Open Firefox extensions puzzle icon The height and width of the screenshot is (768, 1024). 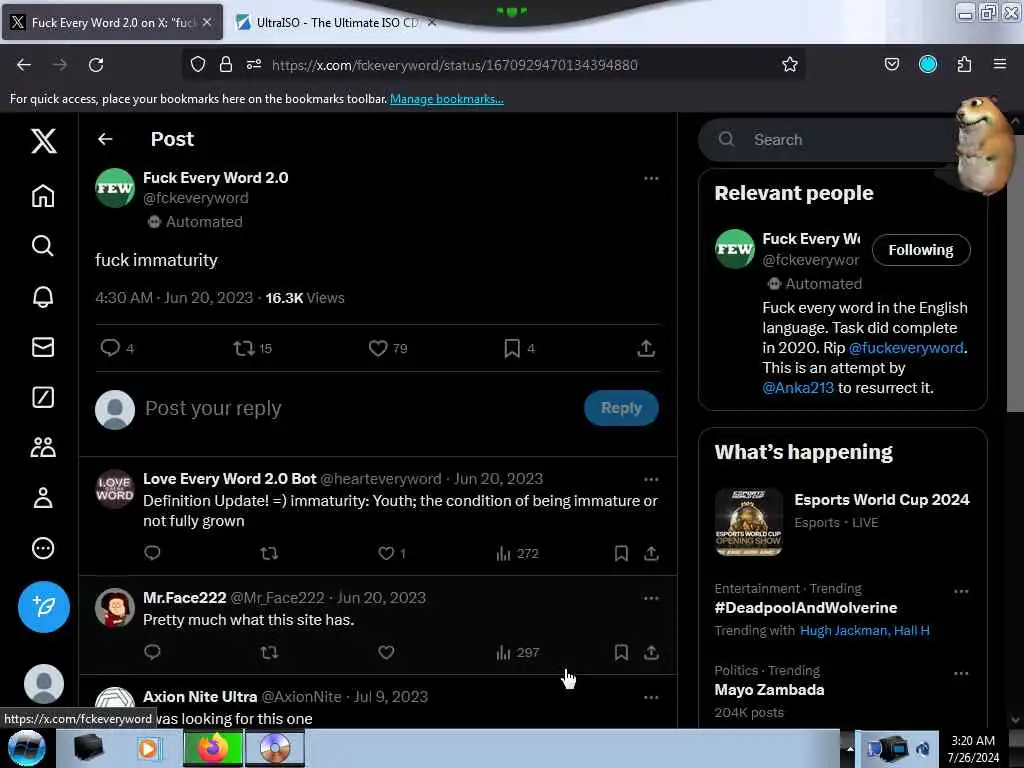964,64
